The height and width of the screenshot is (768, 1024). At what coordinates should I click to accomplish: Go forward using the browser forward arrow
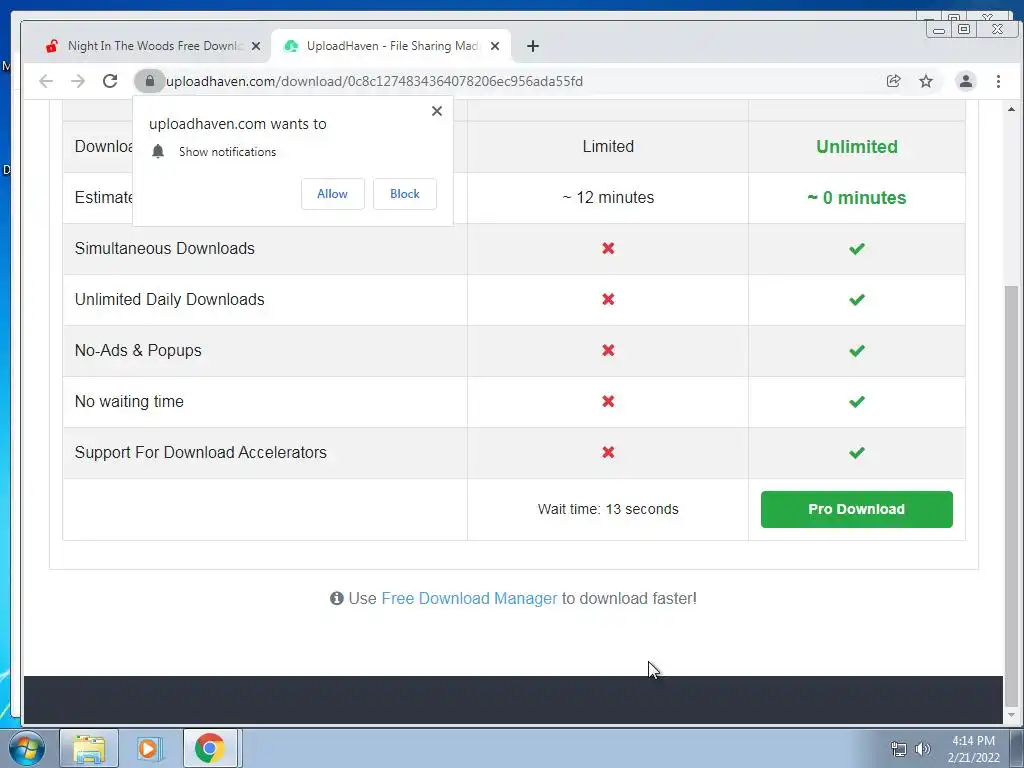[78, 81]
